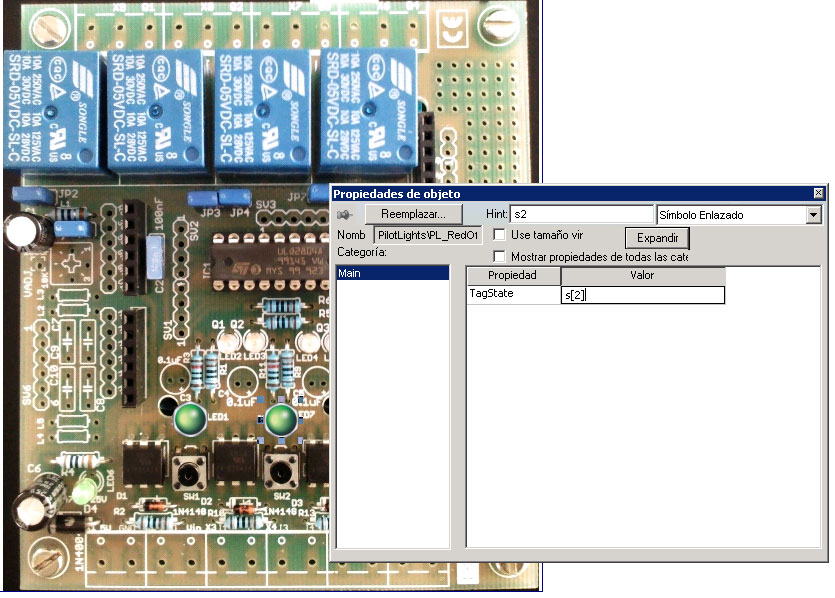Enable the Use tamaño vir checkbox

[x=500, y=235]
